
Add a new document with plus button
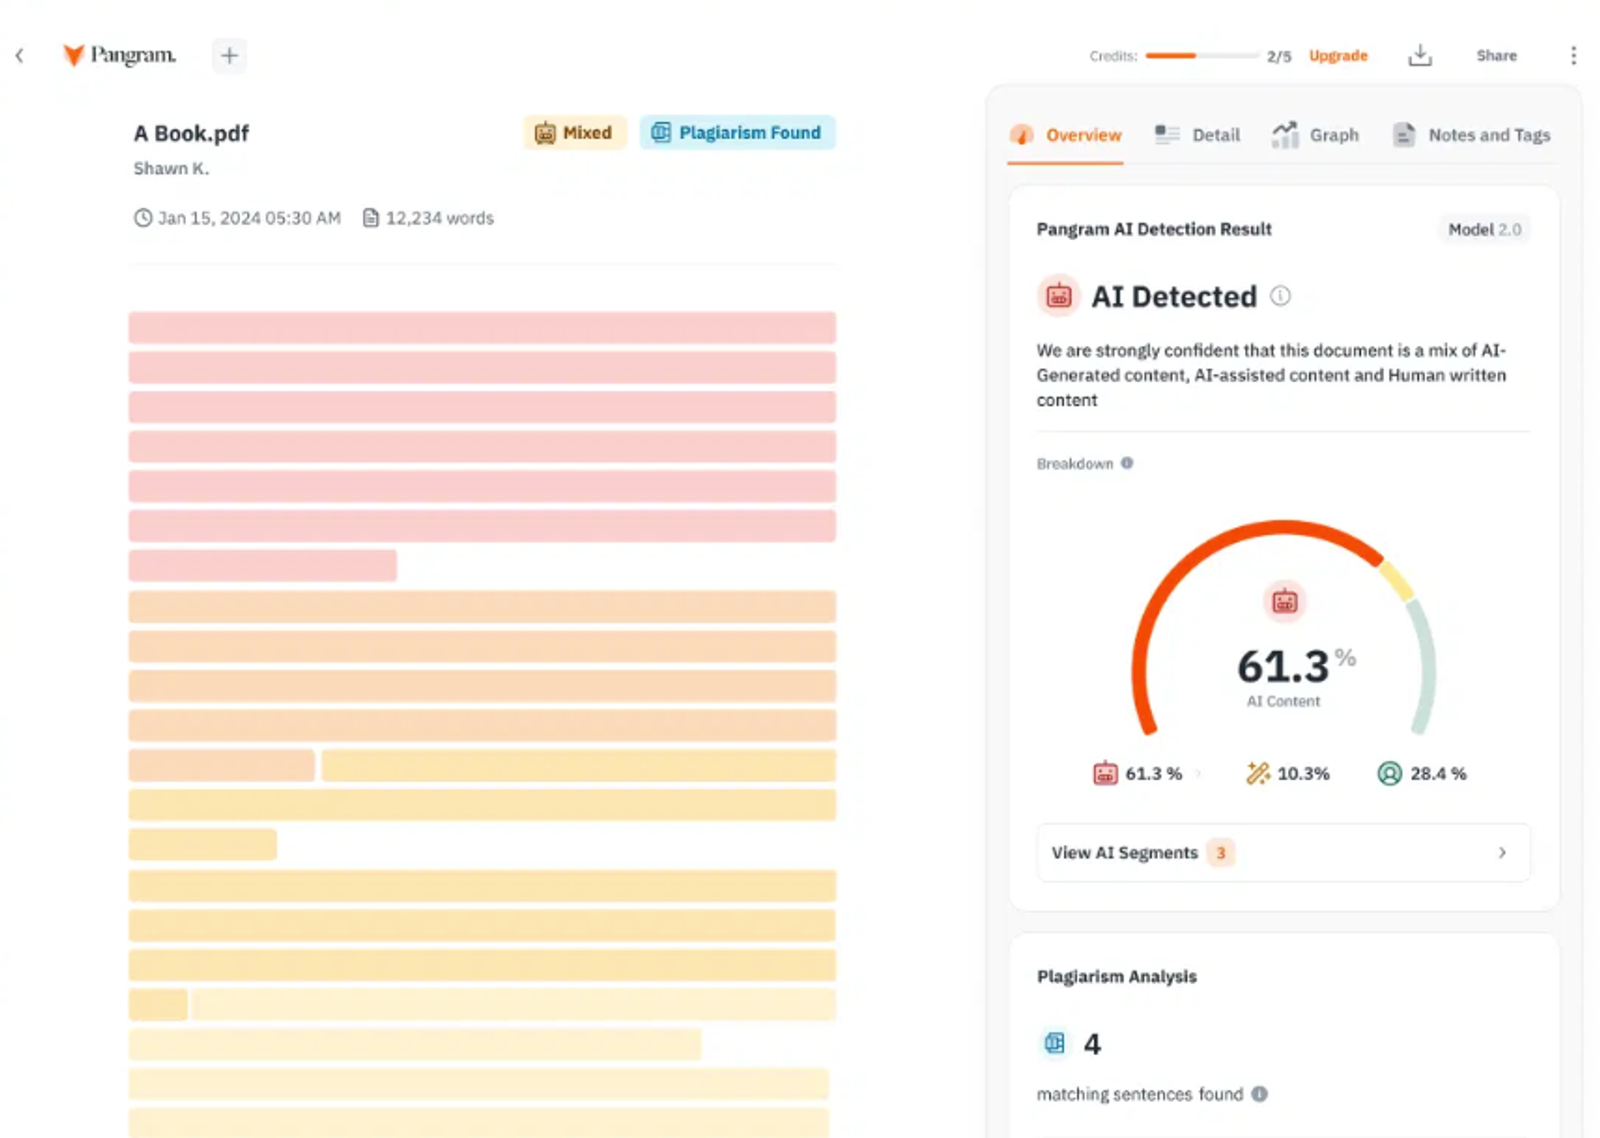229,55
